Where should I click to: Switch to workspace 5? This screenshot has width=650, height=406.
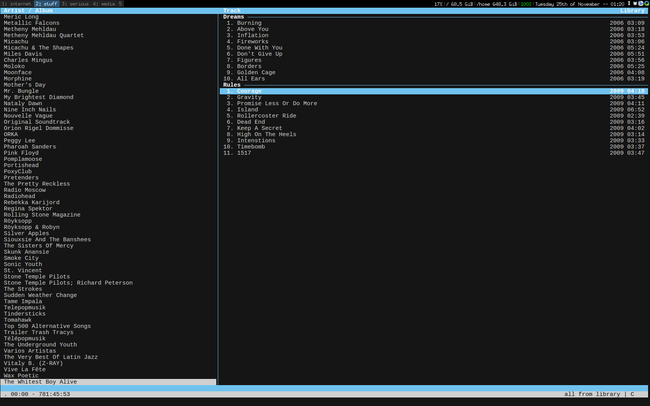tap(120, 4)
